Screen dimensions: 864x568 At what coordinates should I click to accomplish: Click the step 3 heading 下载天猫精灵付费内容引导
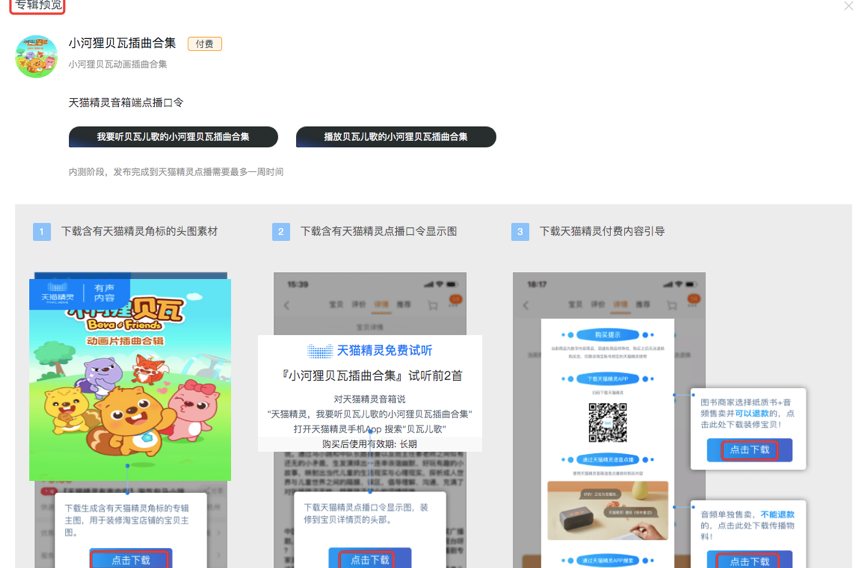pyautogui.click(x=602, y=231)
